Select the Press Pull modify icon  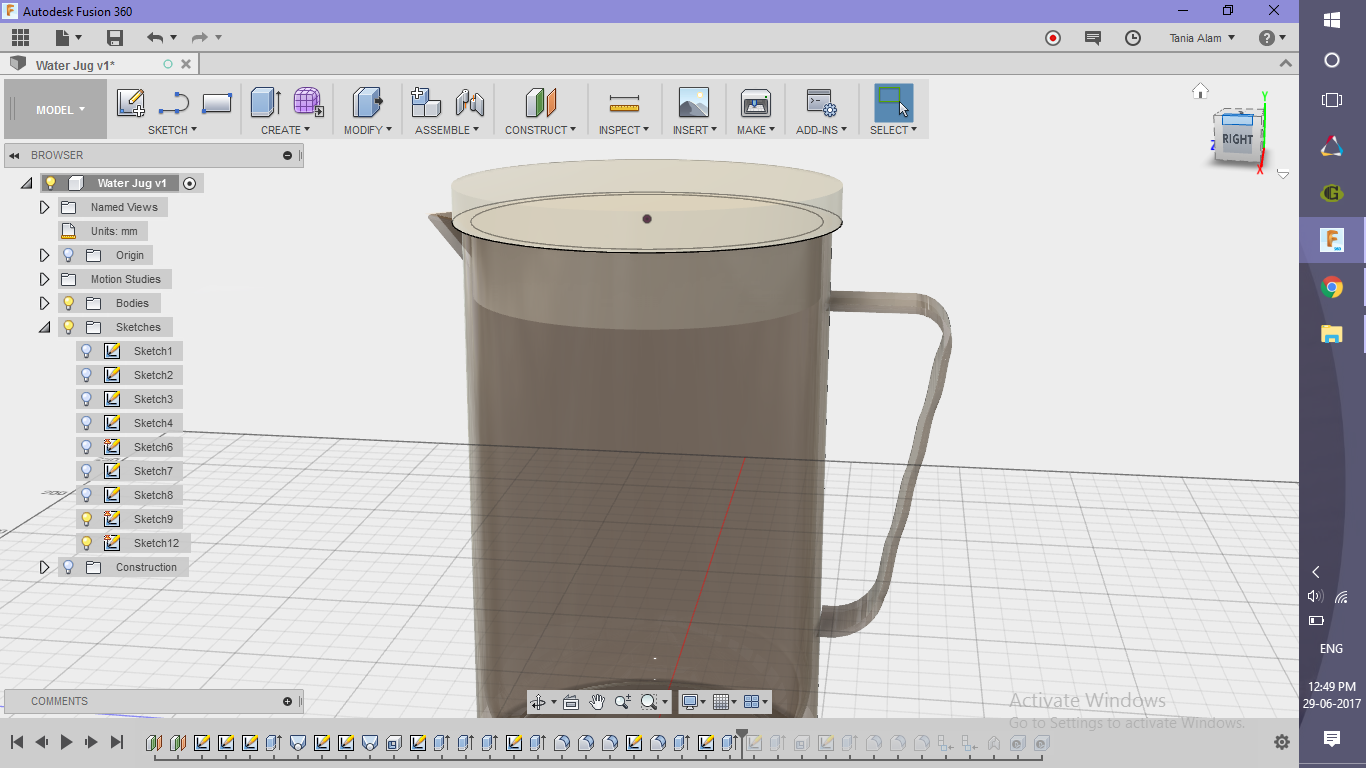pyautogui.click(x=368, y=103)
